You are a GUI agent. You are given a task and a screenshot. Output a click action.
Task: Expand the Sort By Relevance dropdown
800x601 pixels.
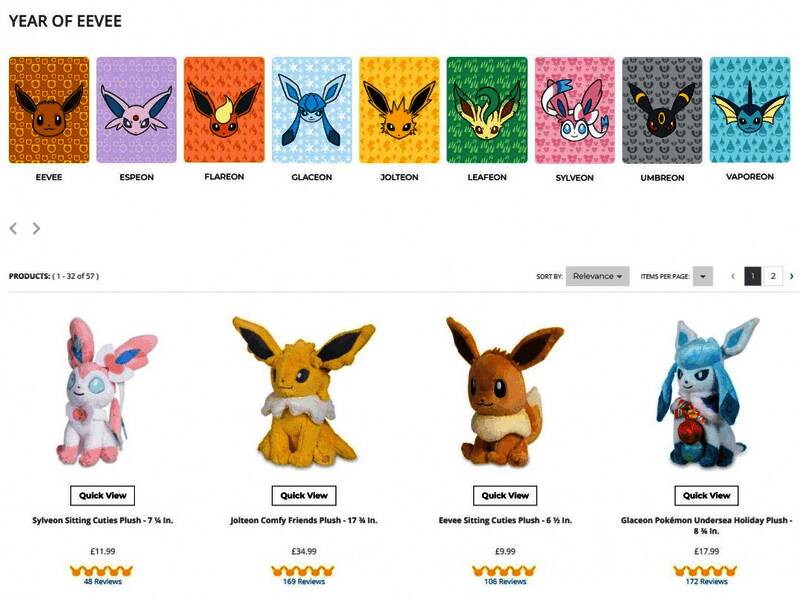pos(597,276)
